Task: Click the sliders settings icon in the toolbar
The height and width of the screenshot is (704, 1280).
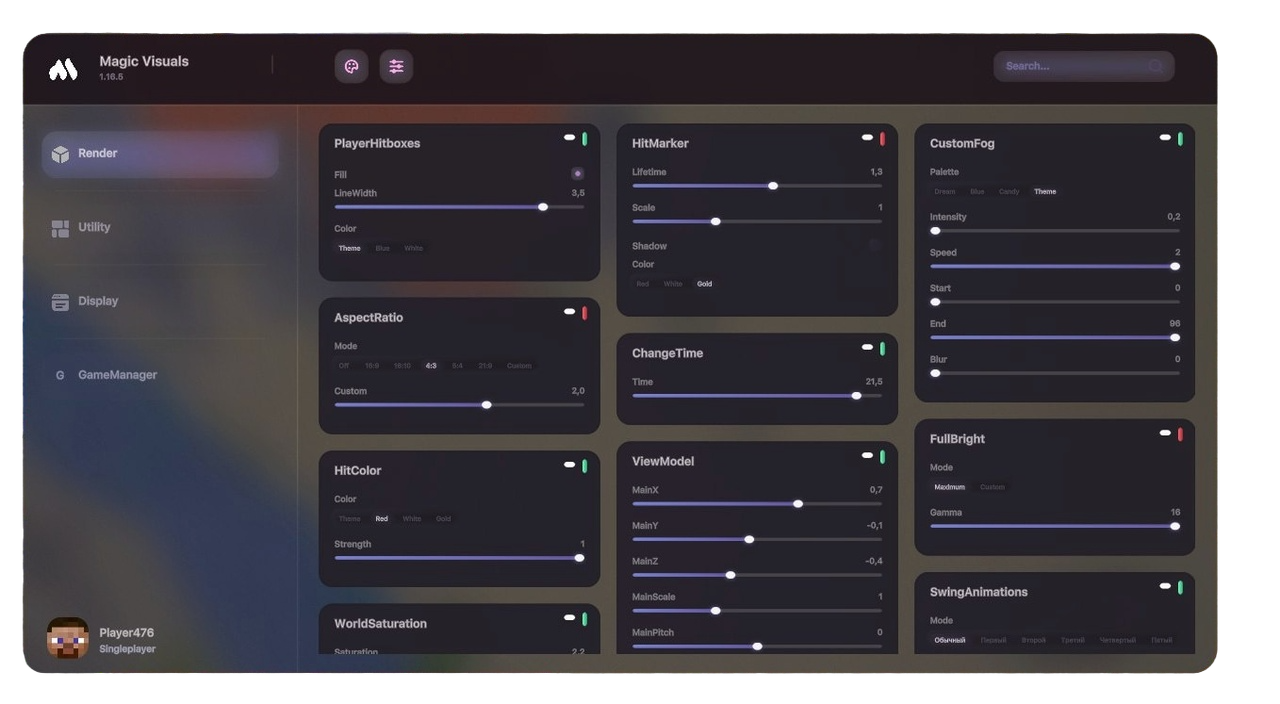Action: (x=395, y=66)
